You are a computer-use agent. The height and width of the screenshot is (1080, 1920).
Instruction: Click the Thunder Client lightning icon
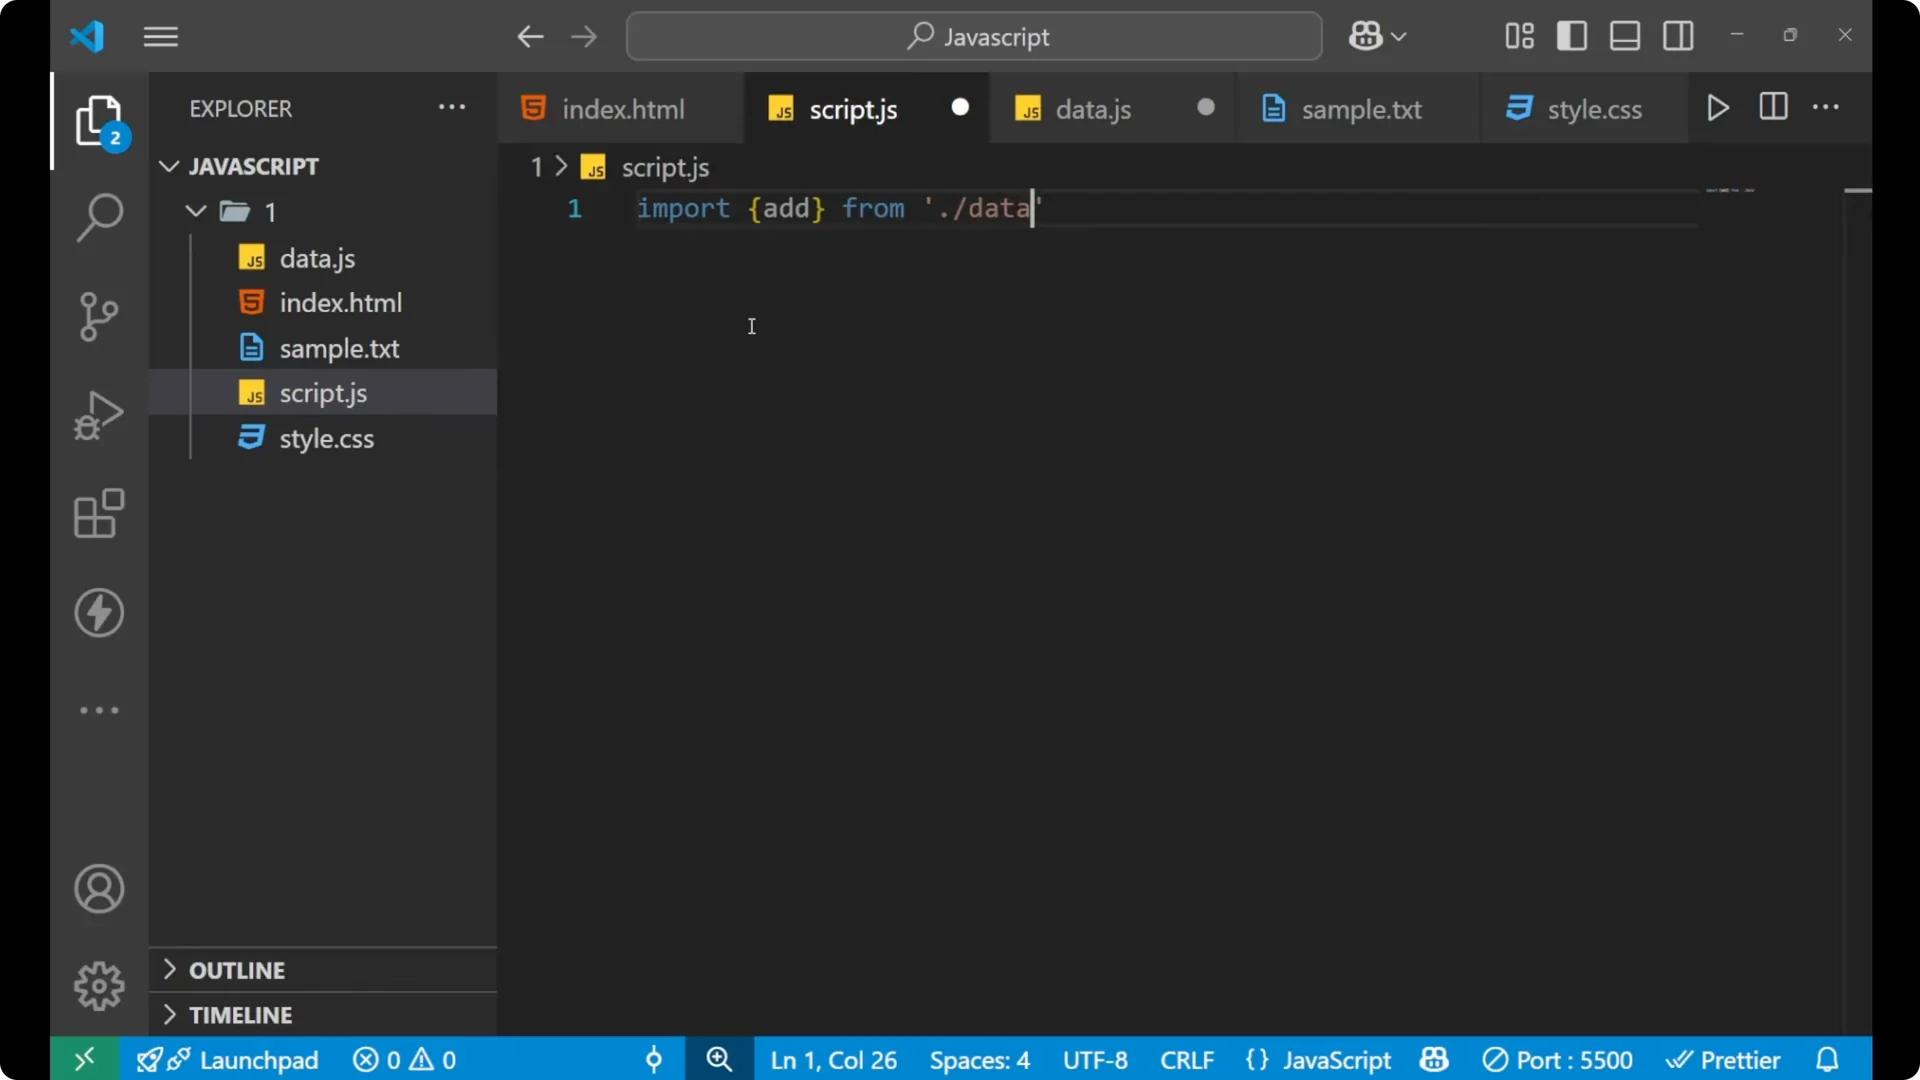(98, 613)
